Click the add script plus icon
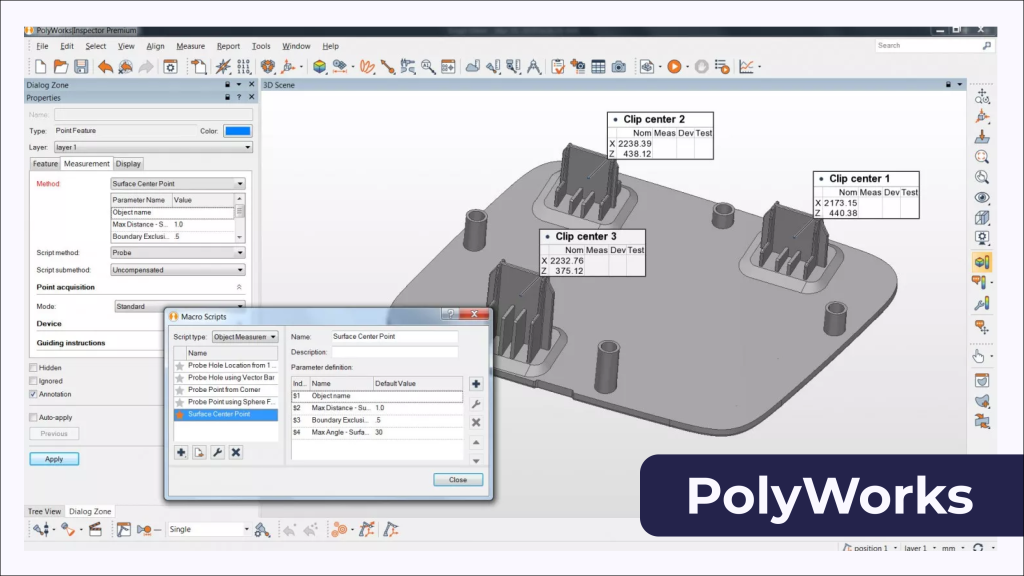This screenshot has width=1024, height=576. pos(181,452)
